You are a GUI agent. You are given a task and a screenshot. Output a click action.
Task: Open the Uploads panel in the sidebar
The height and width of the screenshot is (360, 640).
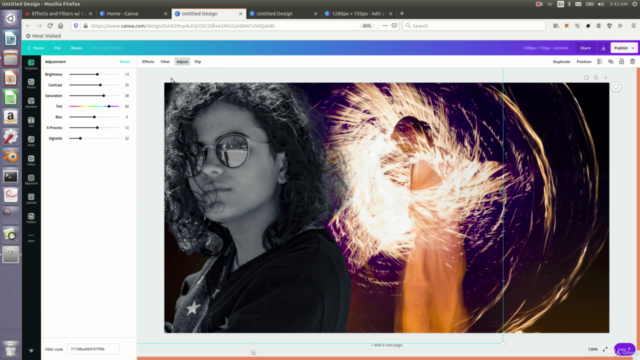point(31,199)
